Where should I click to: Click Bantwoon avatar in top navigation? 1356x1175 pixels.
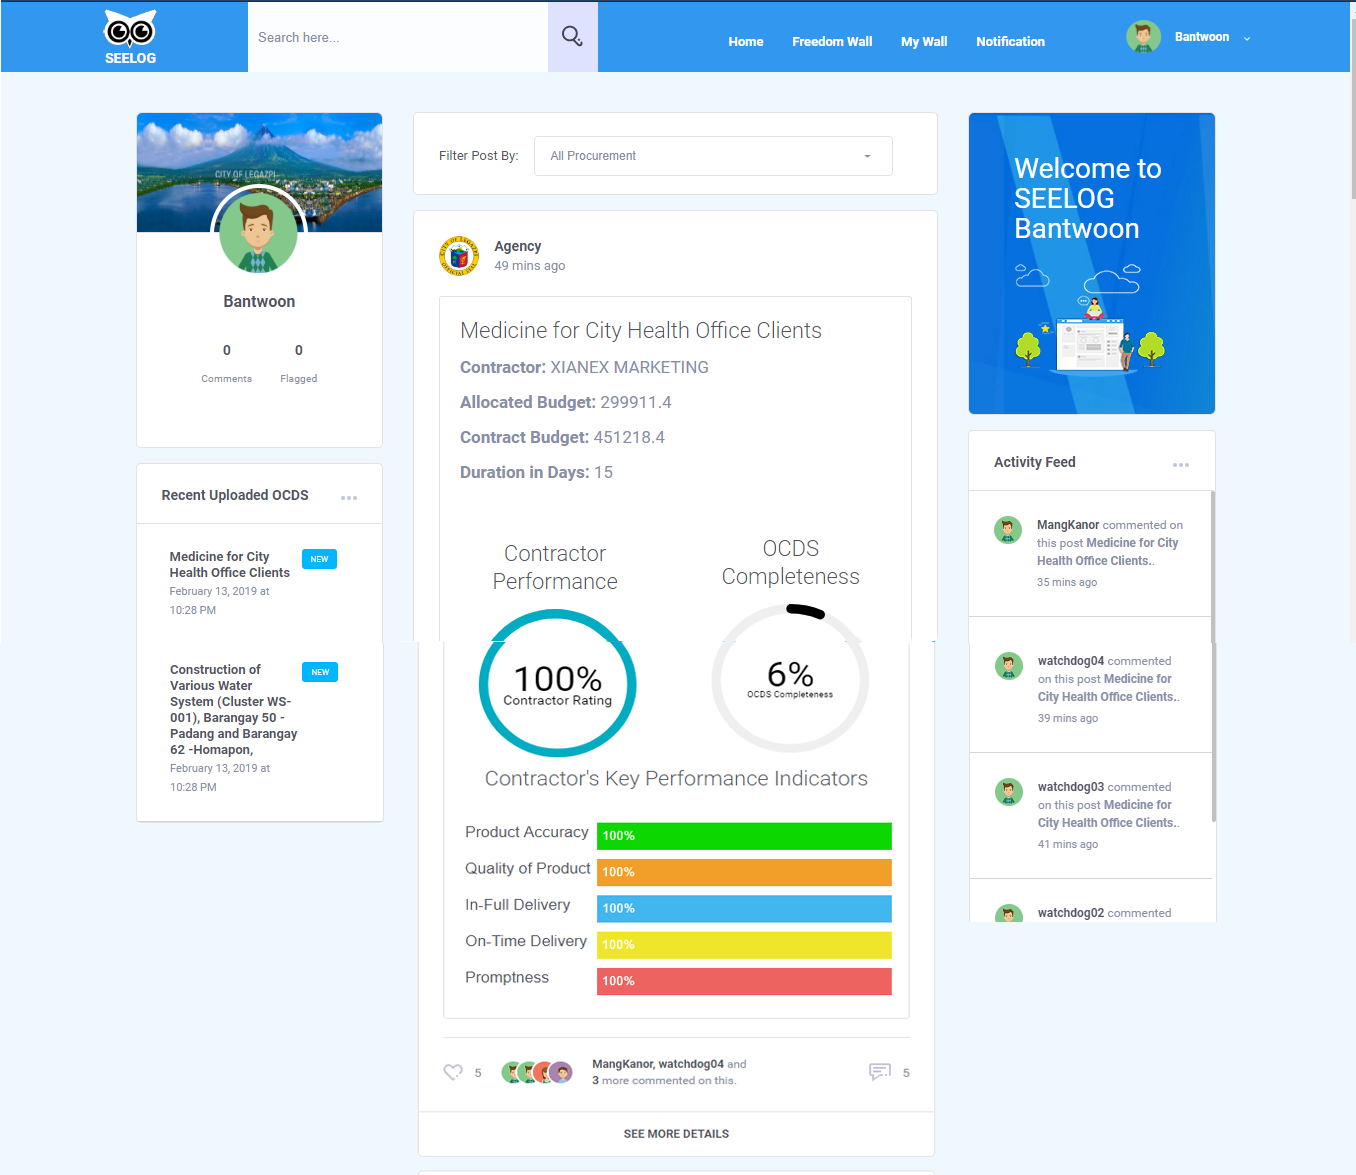[x=1143, y=37]
